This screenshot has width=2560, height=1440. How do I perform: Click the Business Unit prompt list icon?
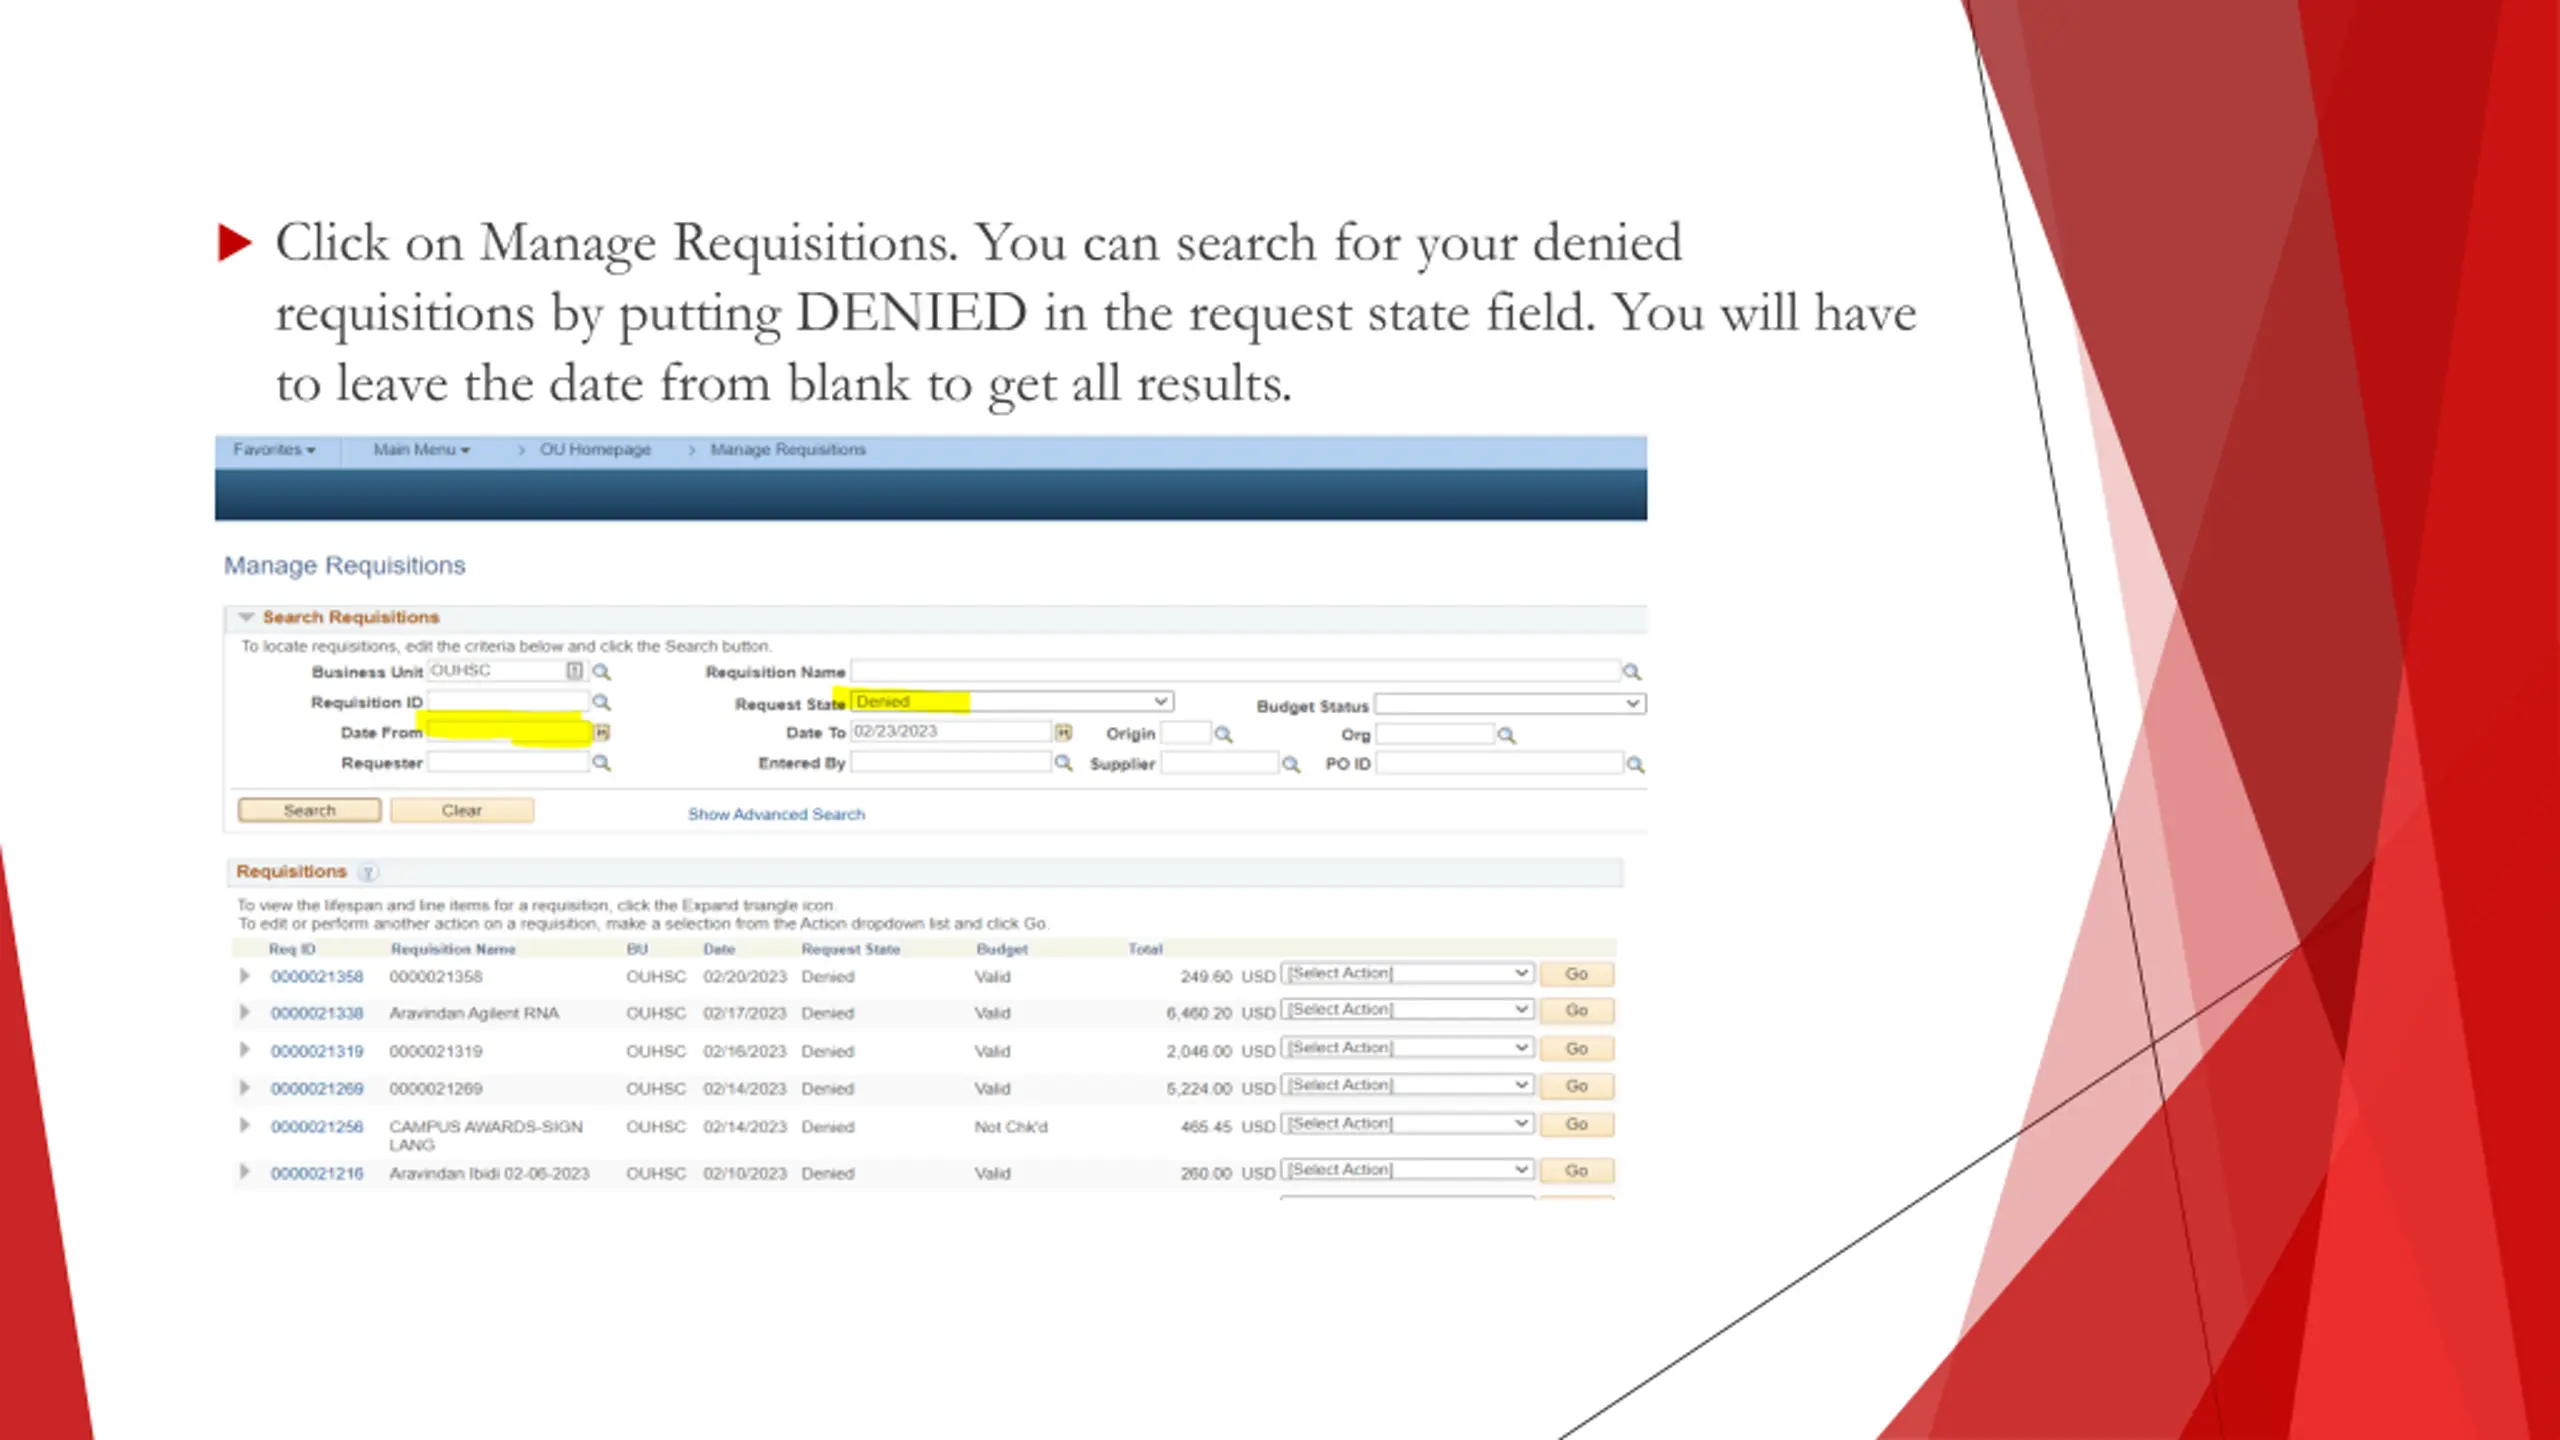coord(575,671)
